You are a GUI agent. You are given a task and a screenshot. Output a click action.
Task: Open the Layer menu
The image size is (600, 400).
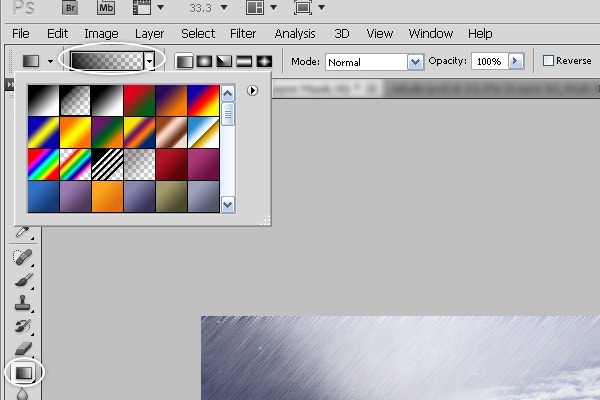tap(149, 33)
